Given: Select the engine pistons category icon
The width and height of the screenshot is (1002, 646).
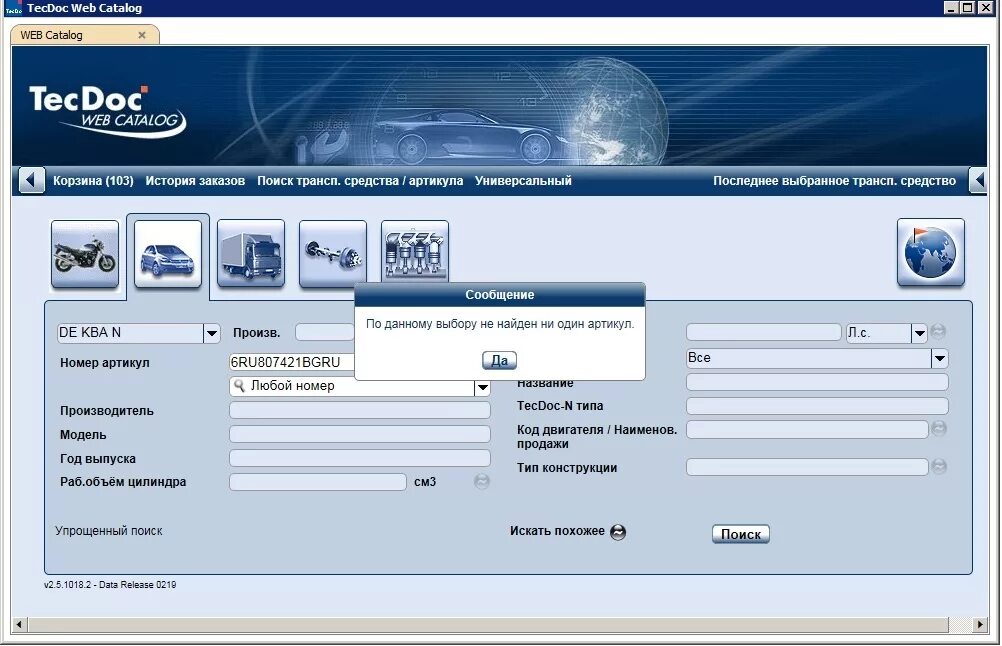Looking at the screenshot, I should (415, 251).
